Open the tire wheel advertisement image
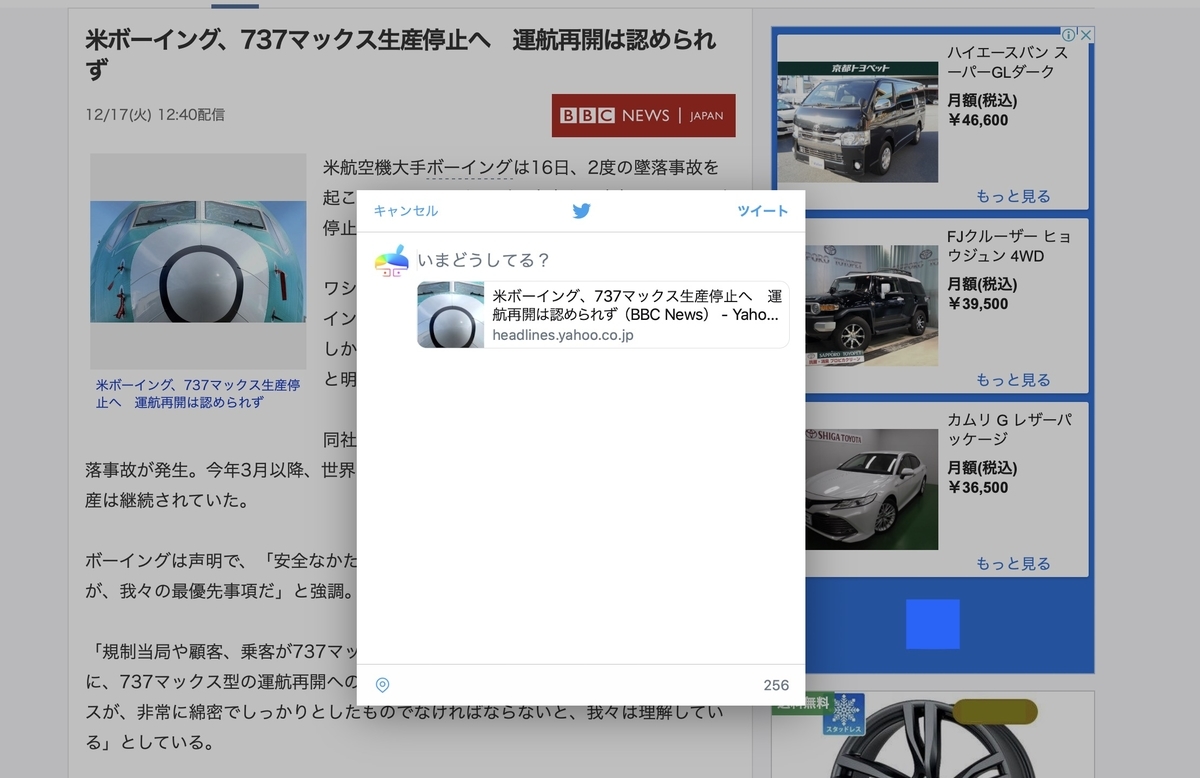The image size is (1200, 778). coord(933,735)
